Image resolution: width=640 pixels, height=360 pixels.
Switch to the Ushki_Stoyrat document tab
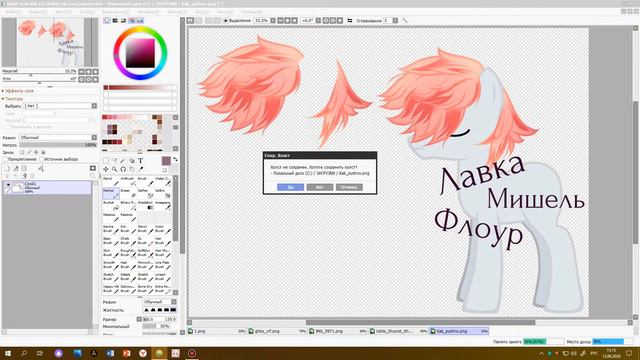tap(399, 331)
